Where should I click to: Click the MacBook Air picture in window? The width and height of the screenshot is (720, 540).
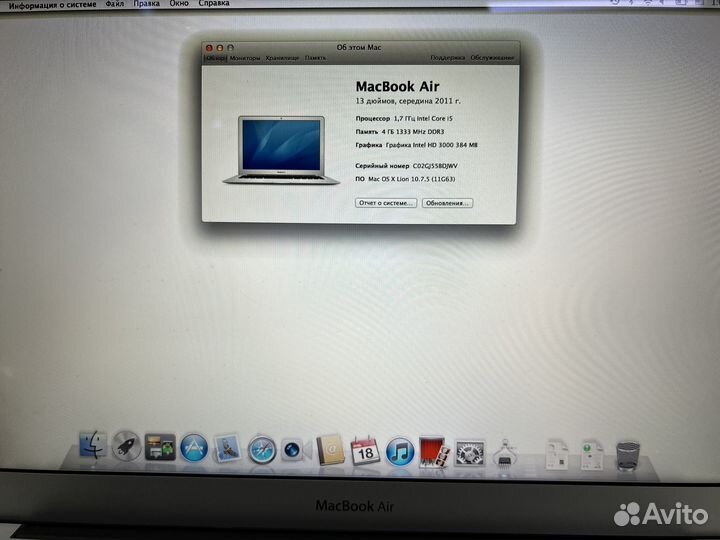(x=281, y=150)
